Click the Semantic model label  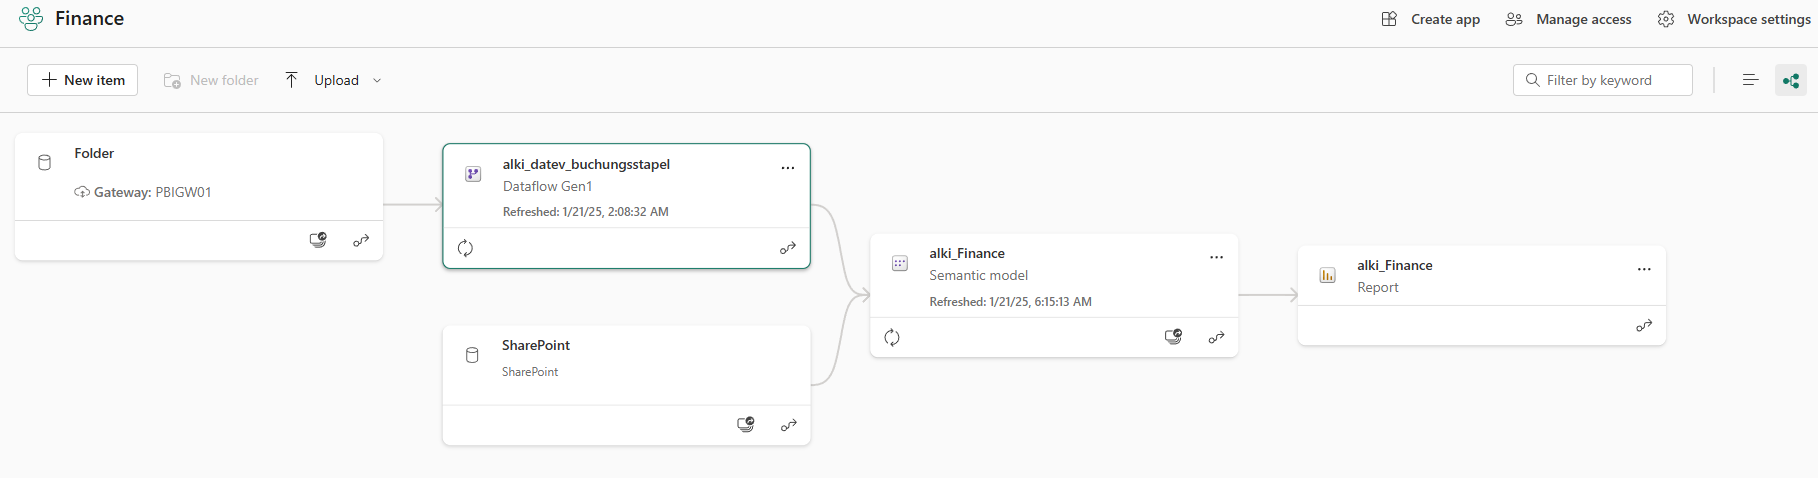coord(979,275)
